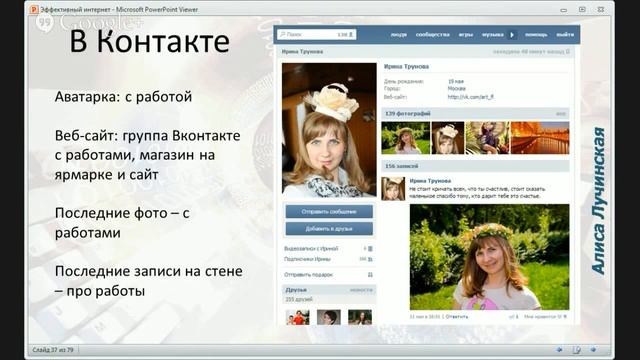The width and height of the screenshot is (640, 360).
Task: Click the bullet Последние фото – с работами
Action: (x=122, y=223)
